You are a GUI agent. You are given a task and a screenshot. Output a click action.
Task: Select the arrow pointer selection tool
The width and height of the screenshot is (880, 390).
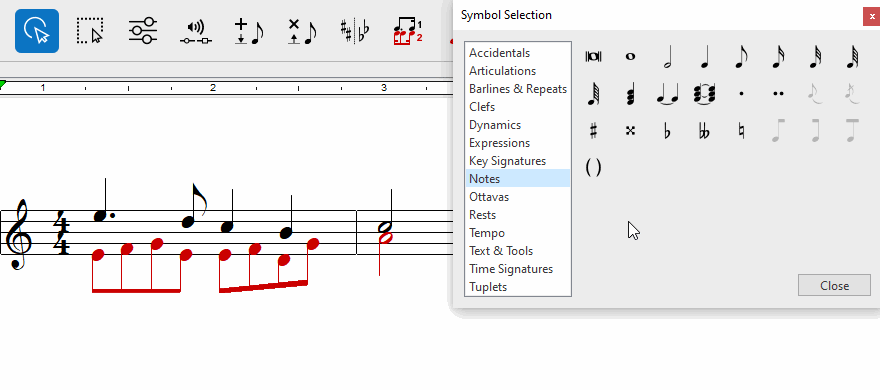[37, 31]
